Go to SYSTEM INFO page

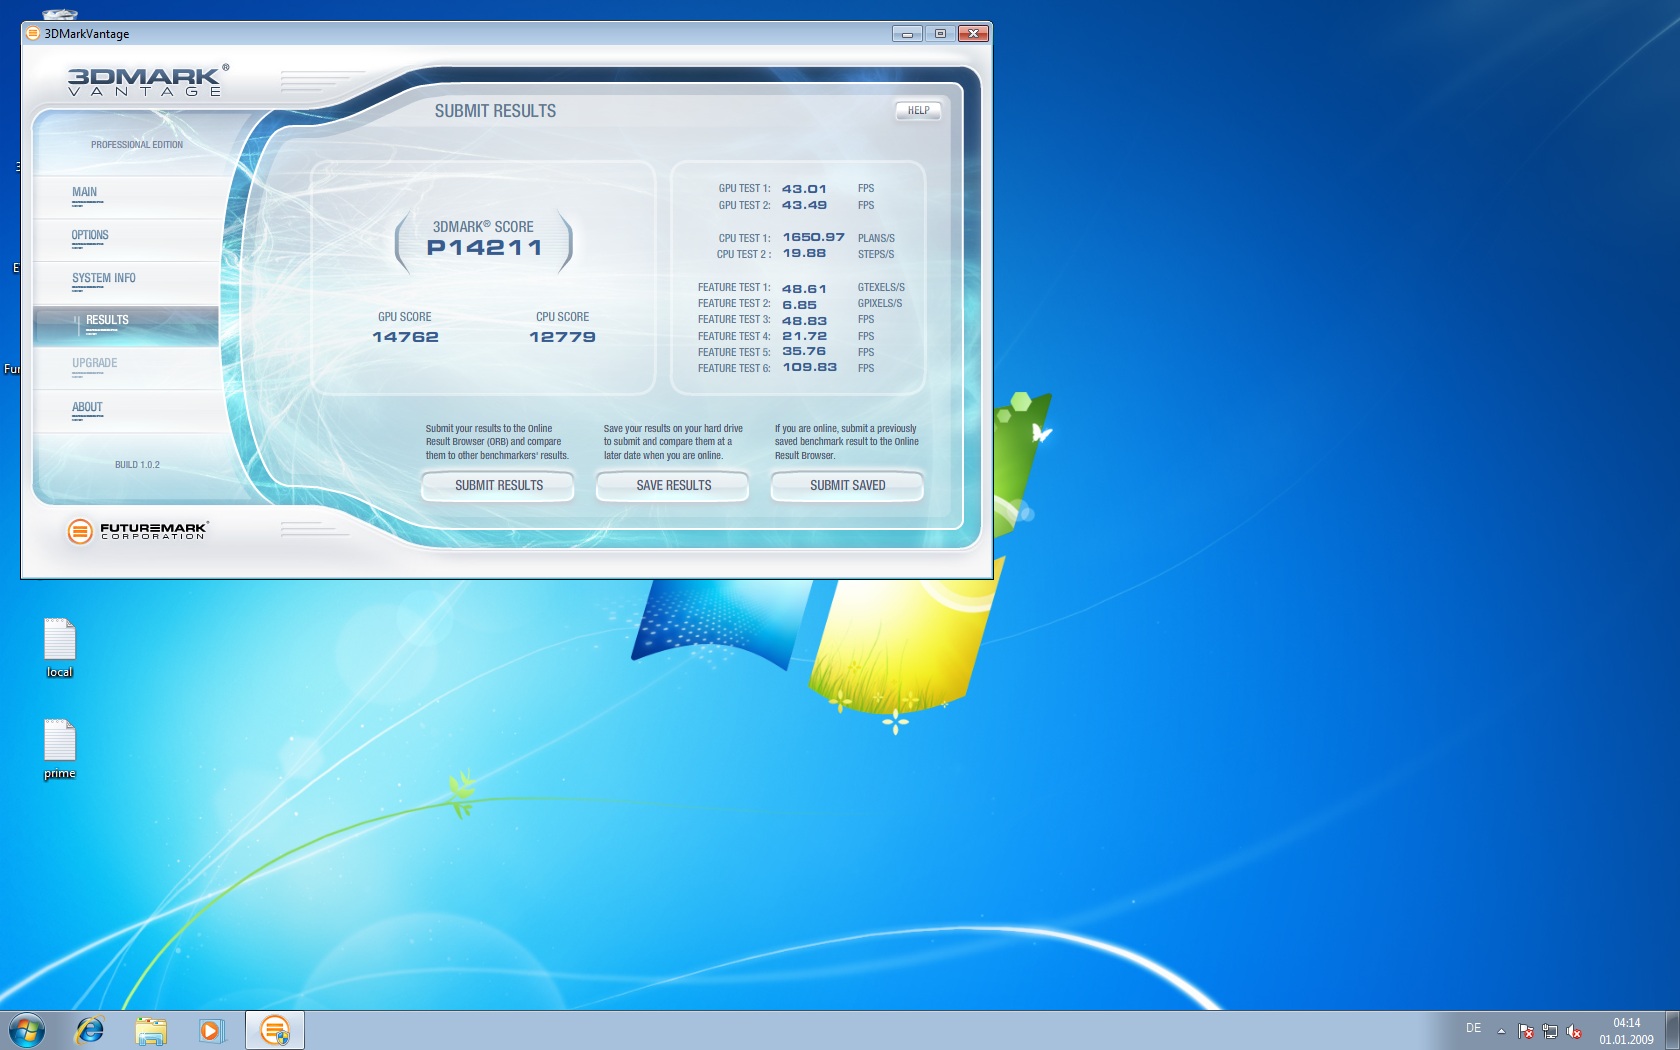tap(125, 283)
